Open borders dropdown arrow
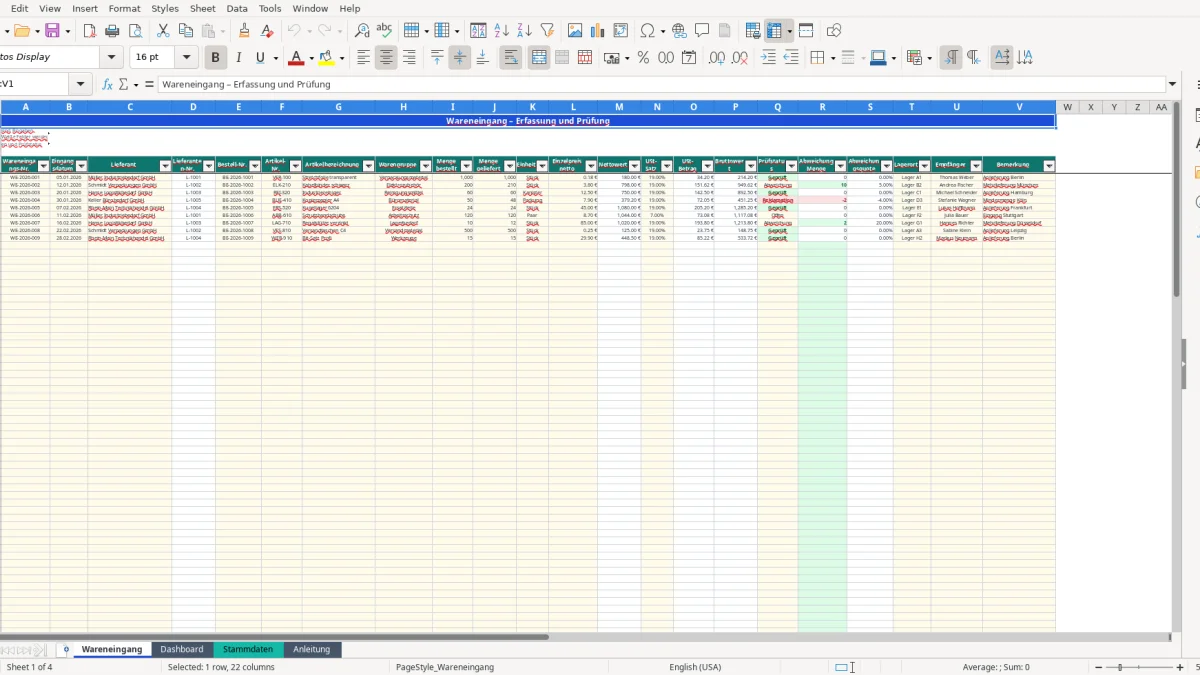 tap(832, 58)
